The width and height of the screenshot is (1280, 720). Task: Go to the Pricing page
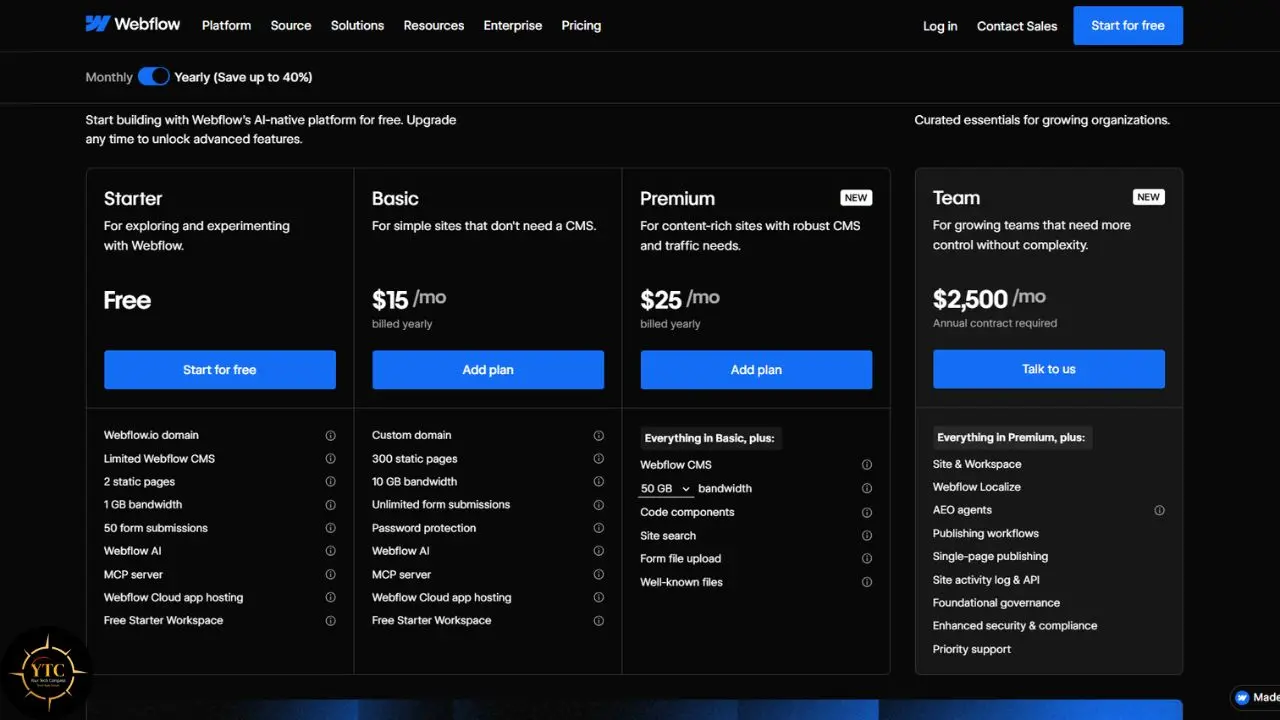[581, 25]
